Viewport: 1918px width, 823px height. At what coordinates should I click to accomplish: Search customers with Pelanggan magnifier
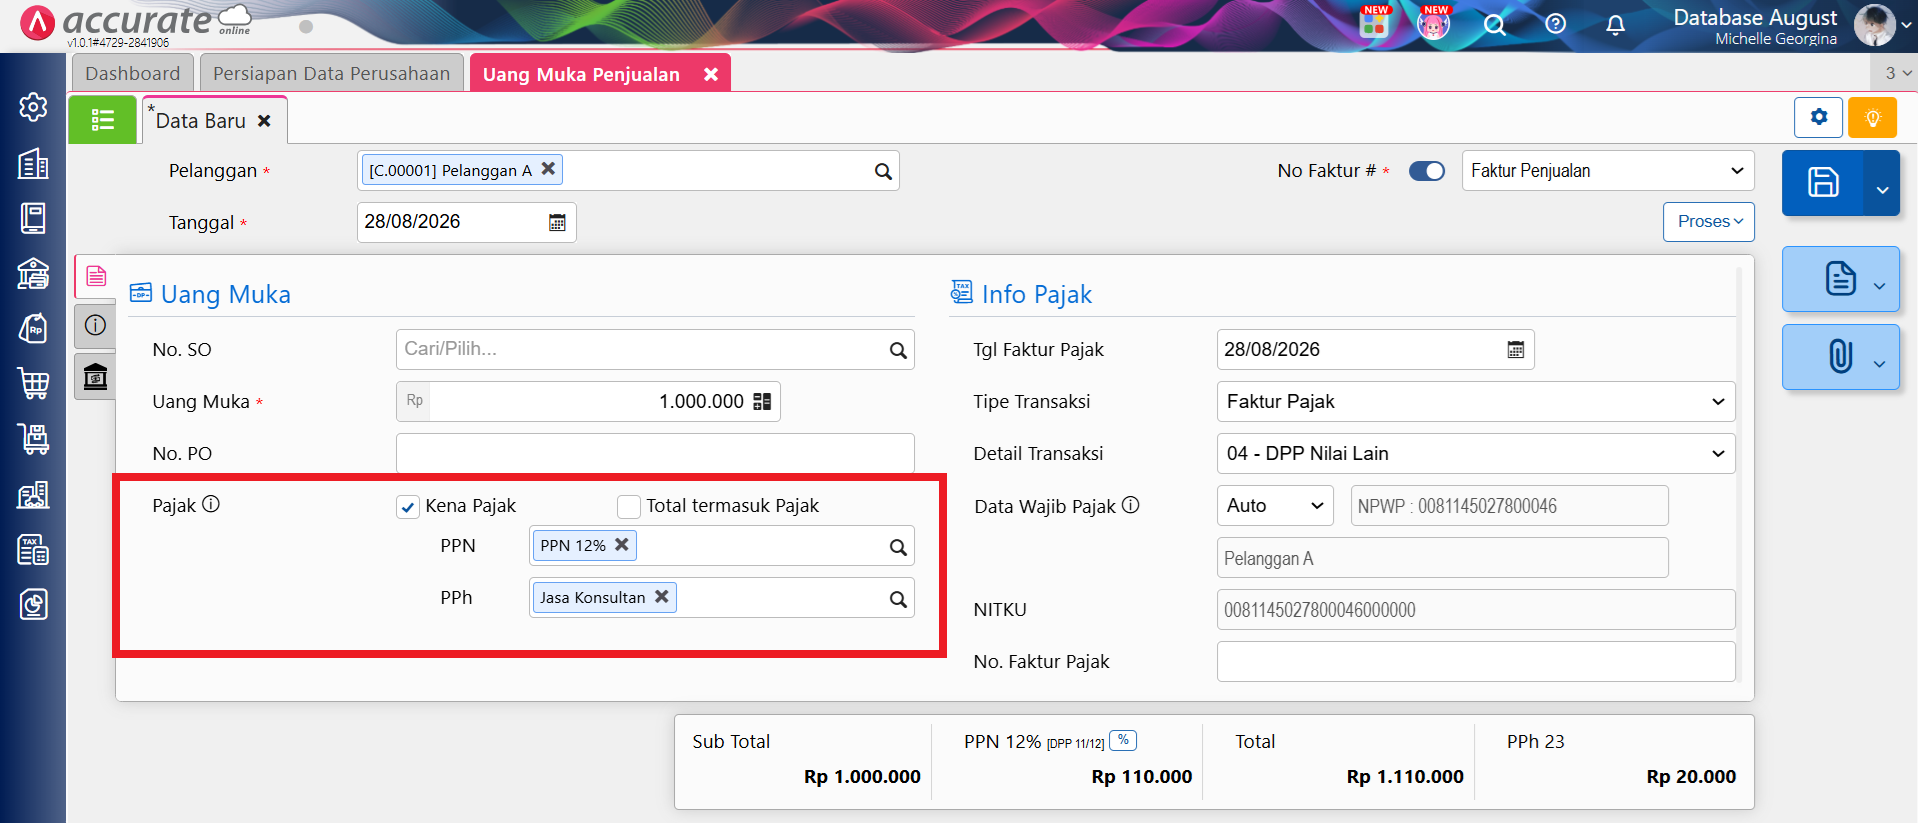[x=883, y=171]
